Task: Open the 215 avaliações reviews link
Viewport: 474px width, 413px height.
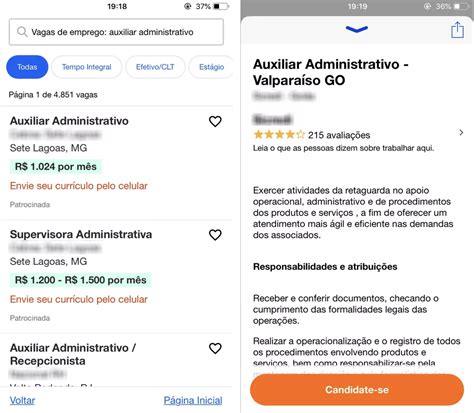Action: click(339, 135)
